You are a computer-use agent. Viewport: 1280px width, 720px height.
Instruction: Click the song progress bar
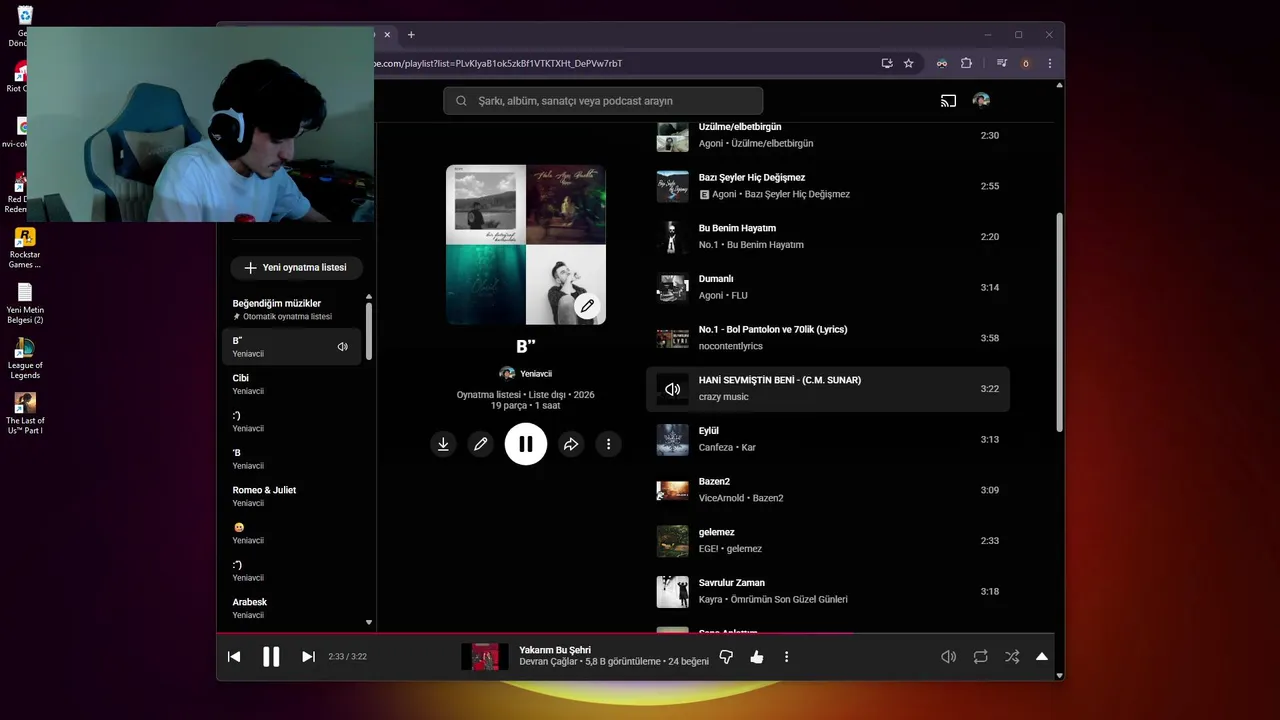tap(635, 633)
